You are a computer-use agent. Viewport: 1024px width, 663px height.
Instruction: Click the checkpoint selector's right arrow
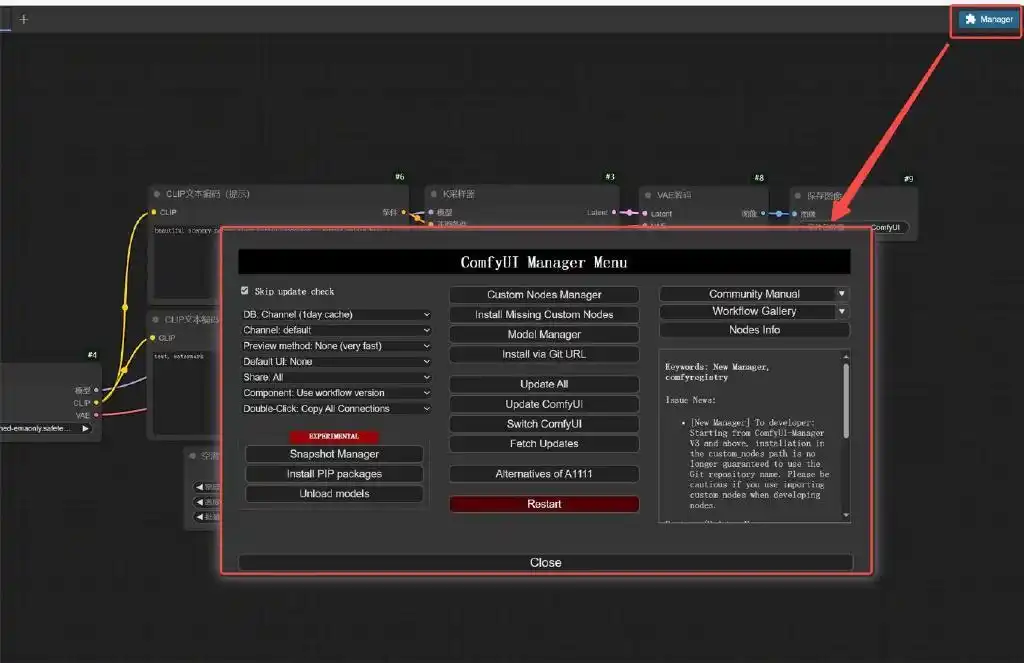point(85,428)
